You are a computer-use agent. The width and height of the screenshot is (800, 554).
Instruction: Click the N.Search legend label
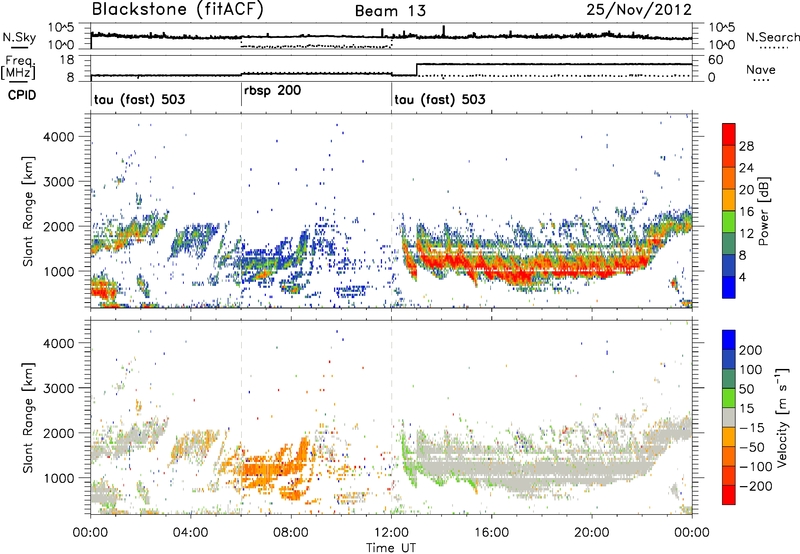click(x=772, y=37)
